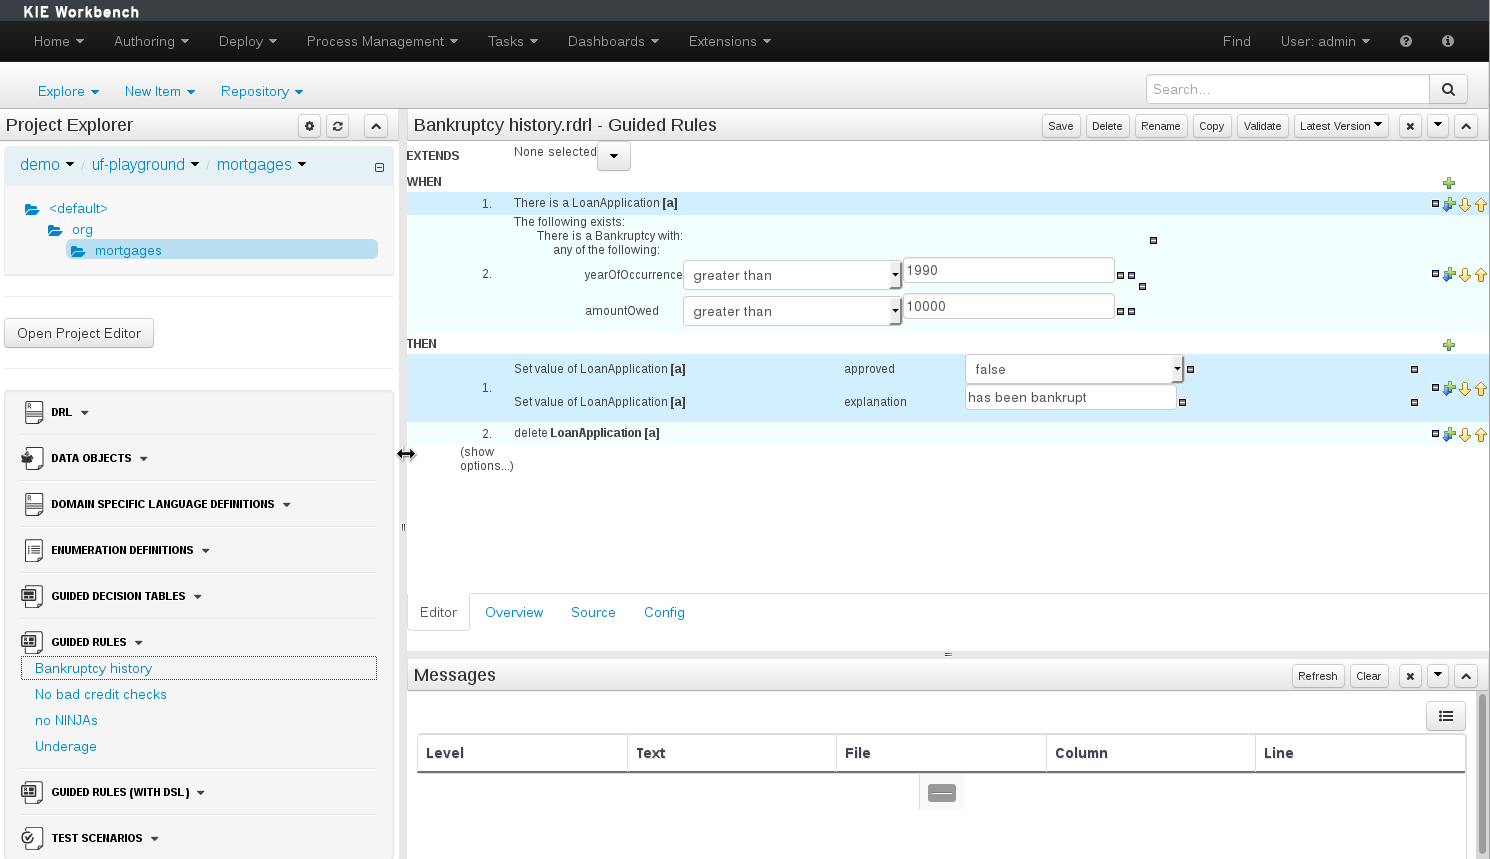Collapse the project breadcrumb navigator
This screenshot has height=859, width=1490.
(379, 167)
